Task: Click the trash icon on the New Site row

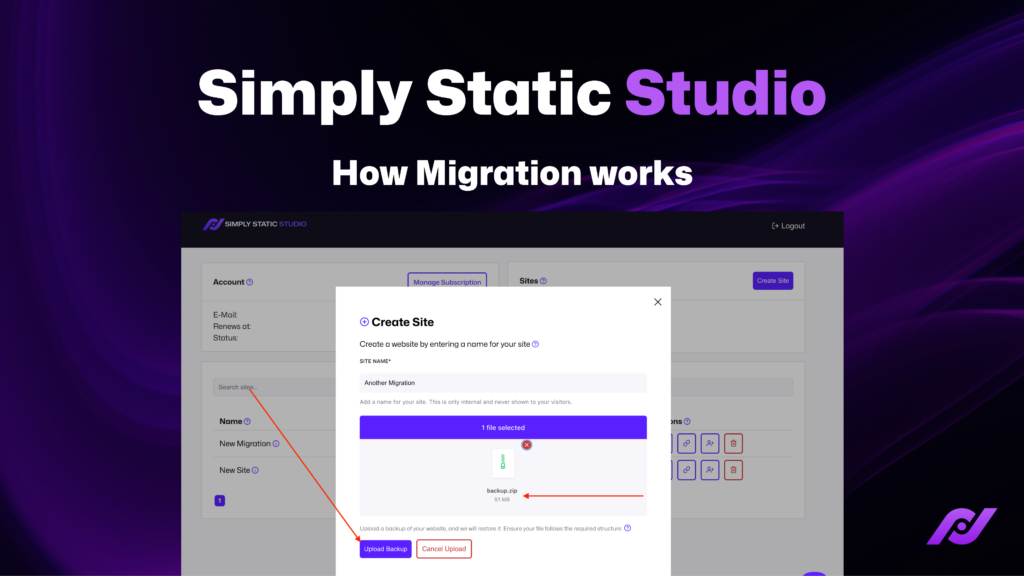Action: pyautogui.click(x=733, y=469)
